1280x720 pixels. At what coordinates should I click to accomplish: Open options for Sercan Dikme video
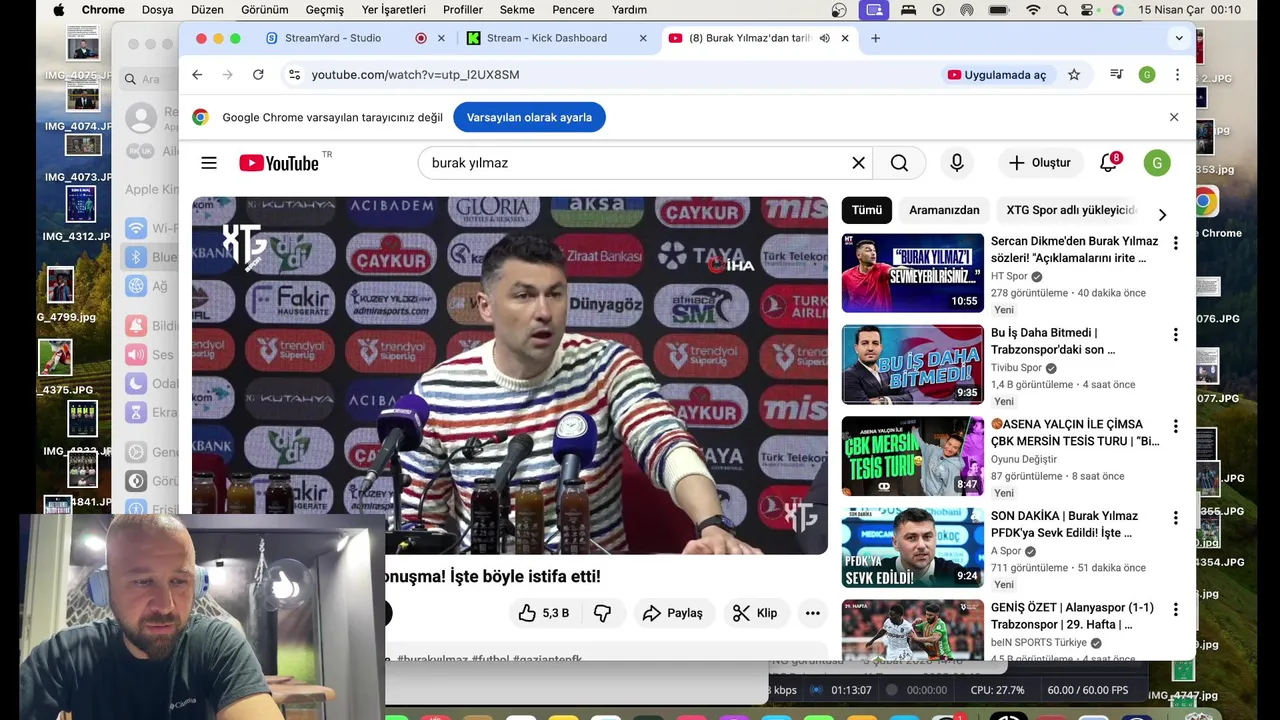tap(1175, 243)
